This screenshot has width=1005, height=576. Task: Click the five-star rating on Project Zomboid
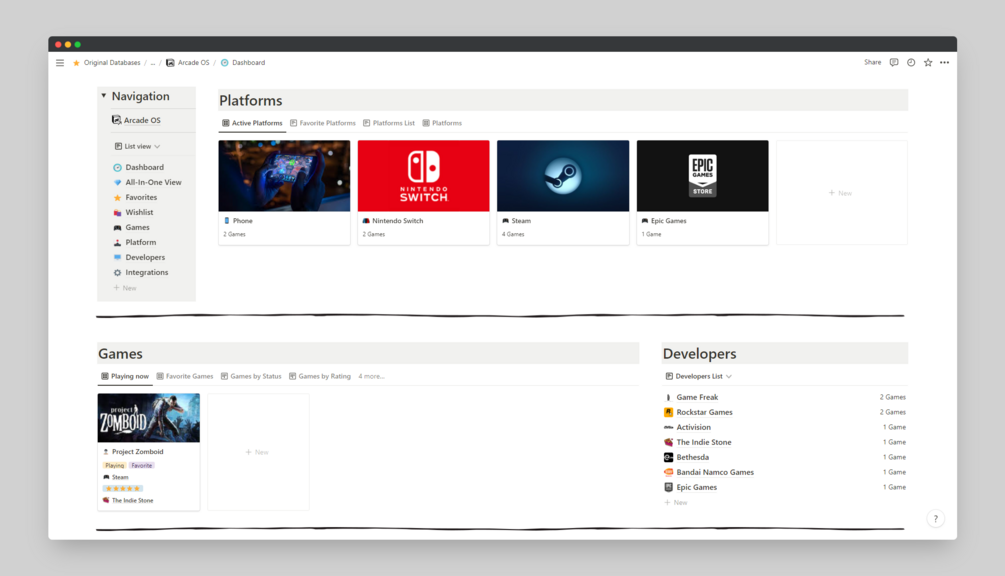(x=122, y=489)
